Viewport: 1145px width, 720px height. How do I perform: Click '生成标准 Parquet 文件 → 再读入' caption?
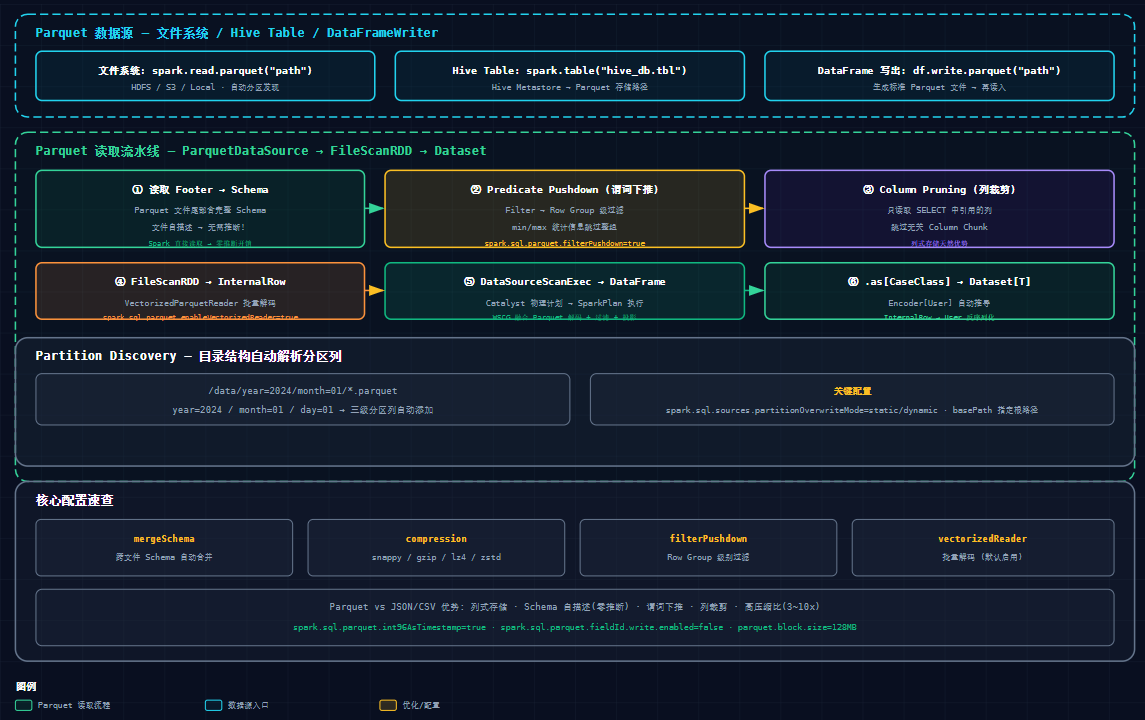pos(939,87)
